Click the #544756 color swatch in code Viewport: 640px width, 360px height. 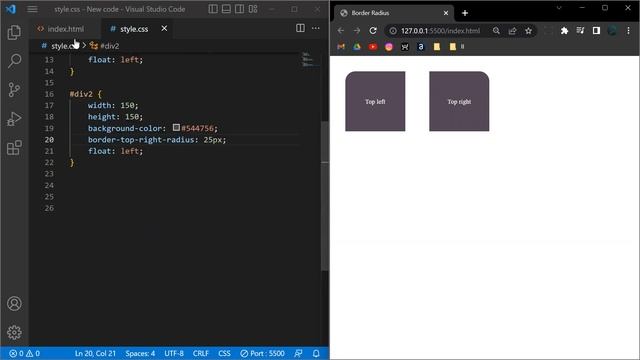(x=176, y=128)
